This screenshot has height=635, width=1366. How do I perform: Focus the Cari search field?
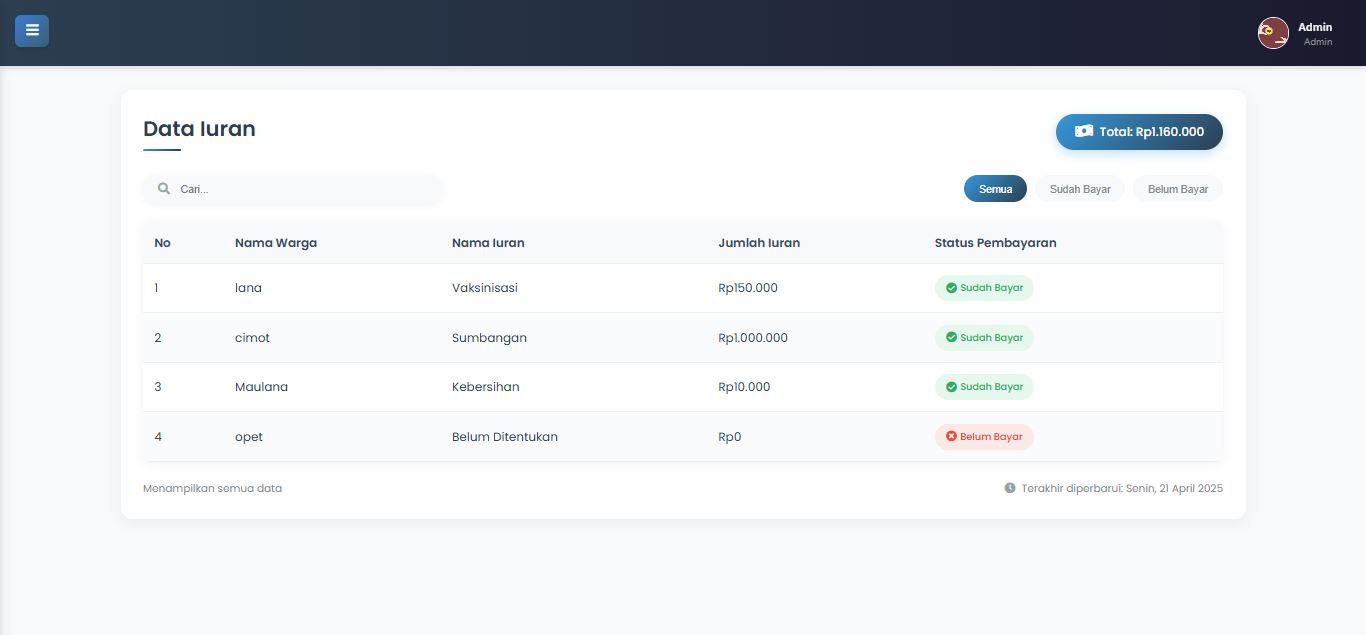[x=294, y=189]
